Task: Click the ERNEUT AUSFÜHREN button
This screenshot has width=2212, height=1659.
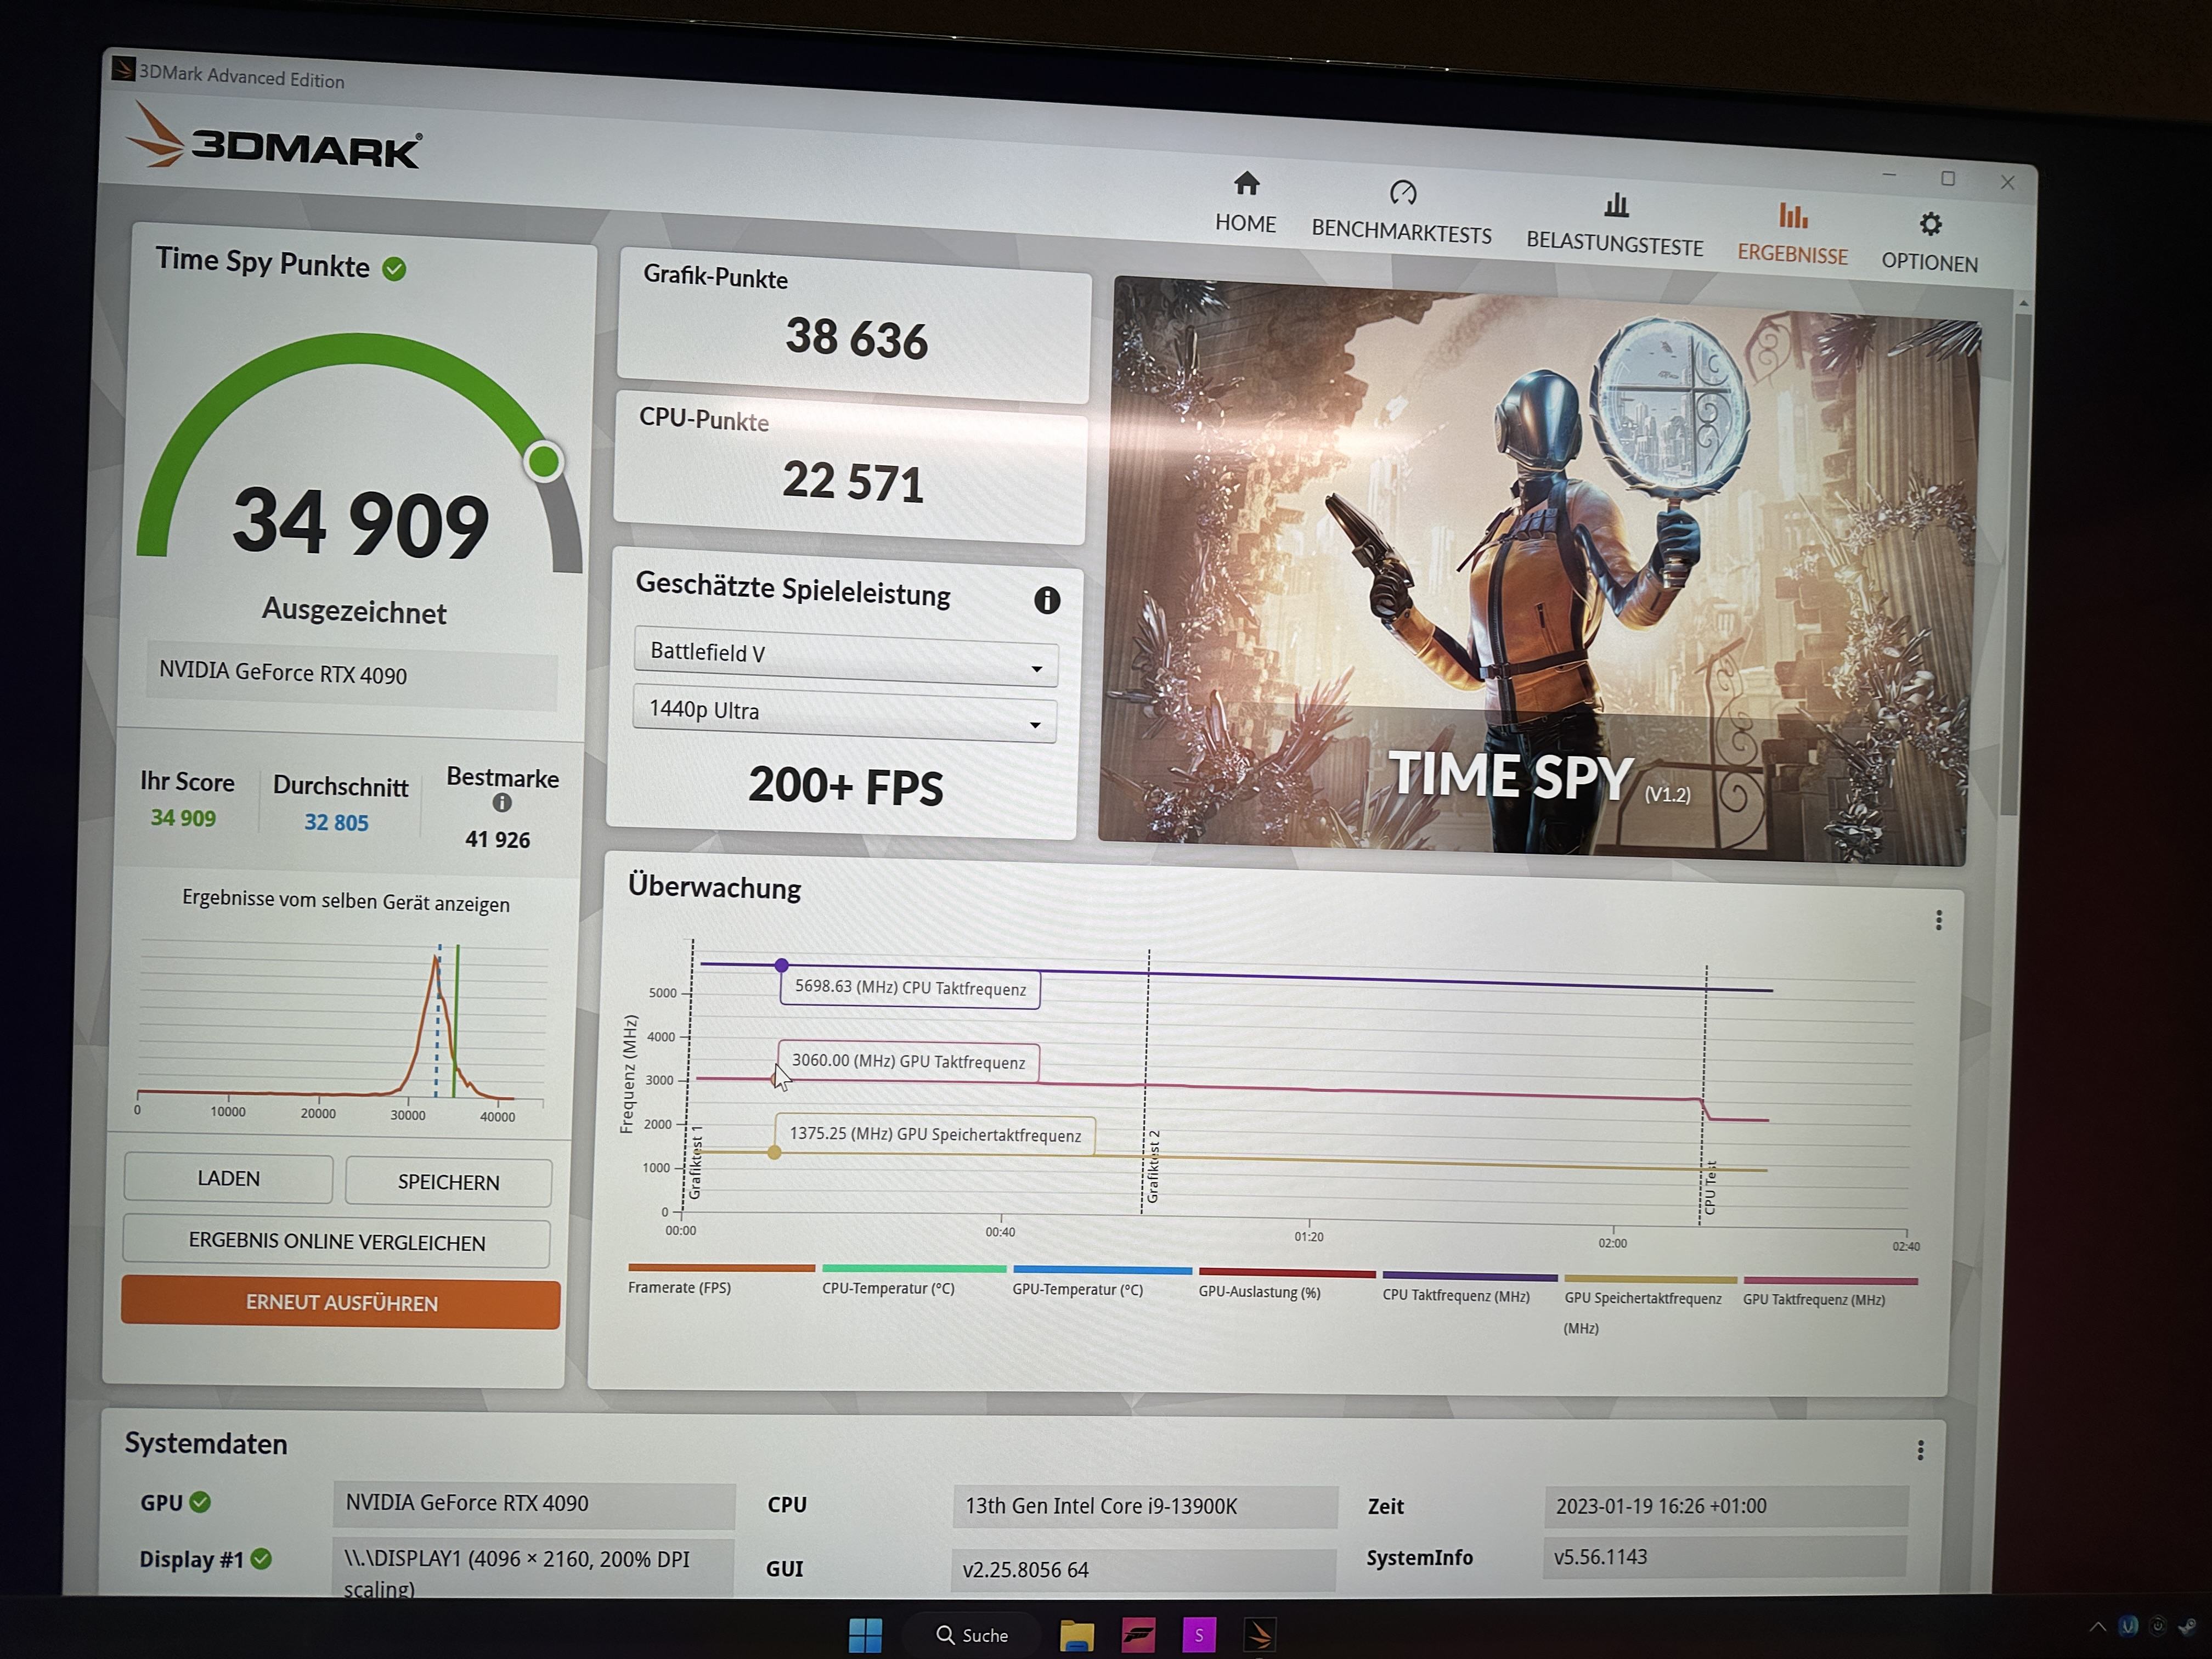Action: point(341,1302)
